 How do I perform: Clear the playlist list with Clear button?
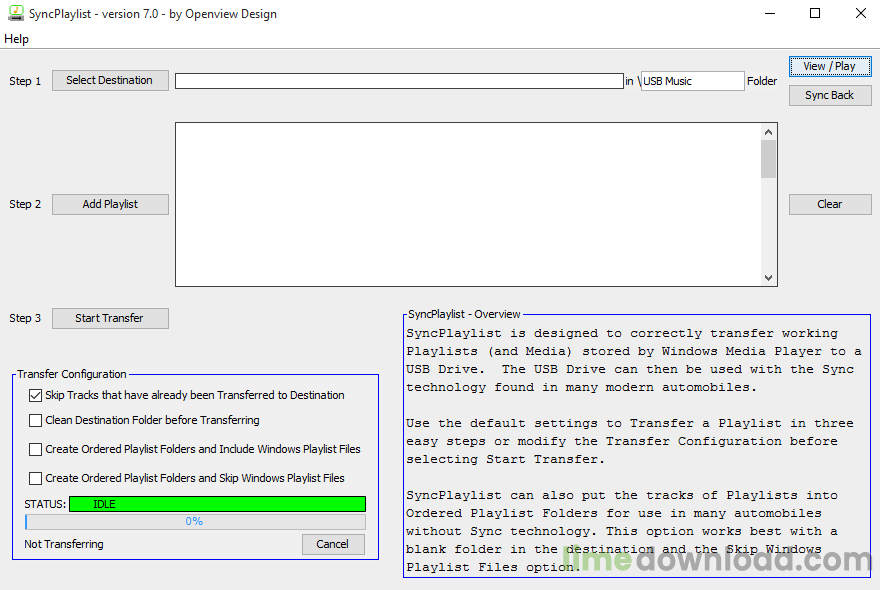pyautogui.click(x=829, y=204)
